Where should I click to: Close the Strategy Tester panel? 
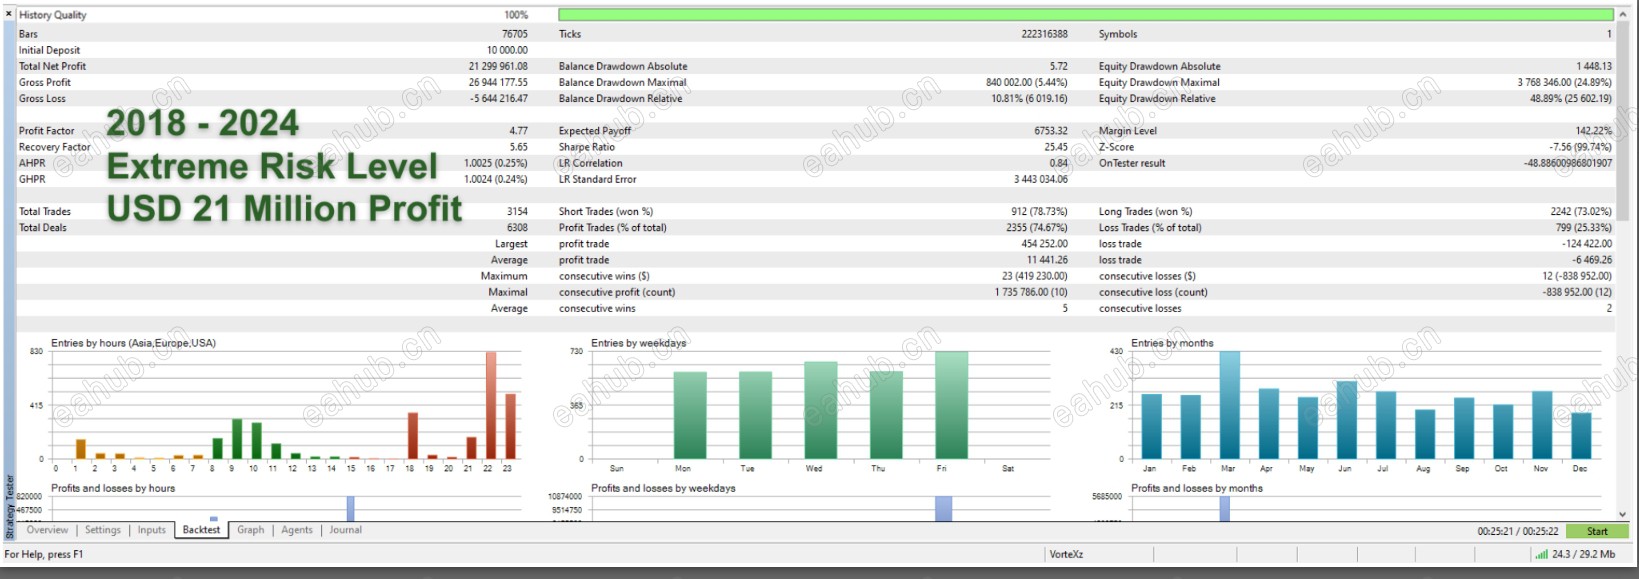coord(9,14)
